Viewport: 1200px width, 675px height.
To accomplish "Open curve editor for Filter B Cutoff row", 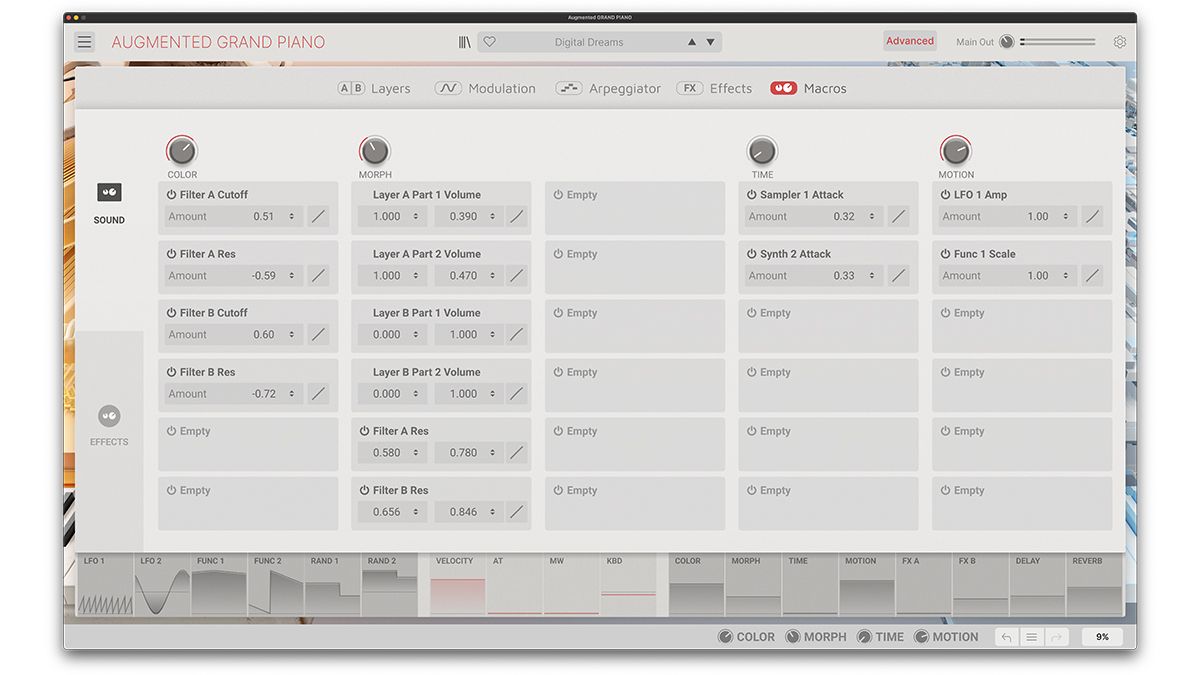I will click(x=318, y=334).
